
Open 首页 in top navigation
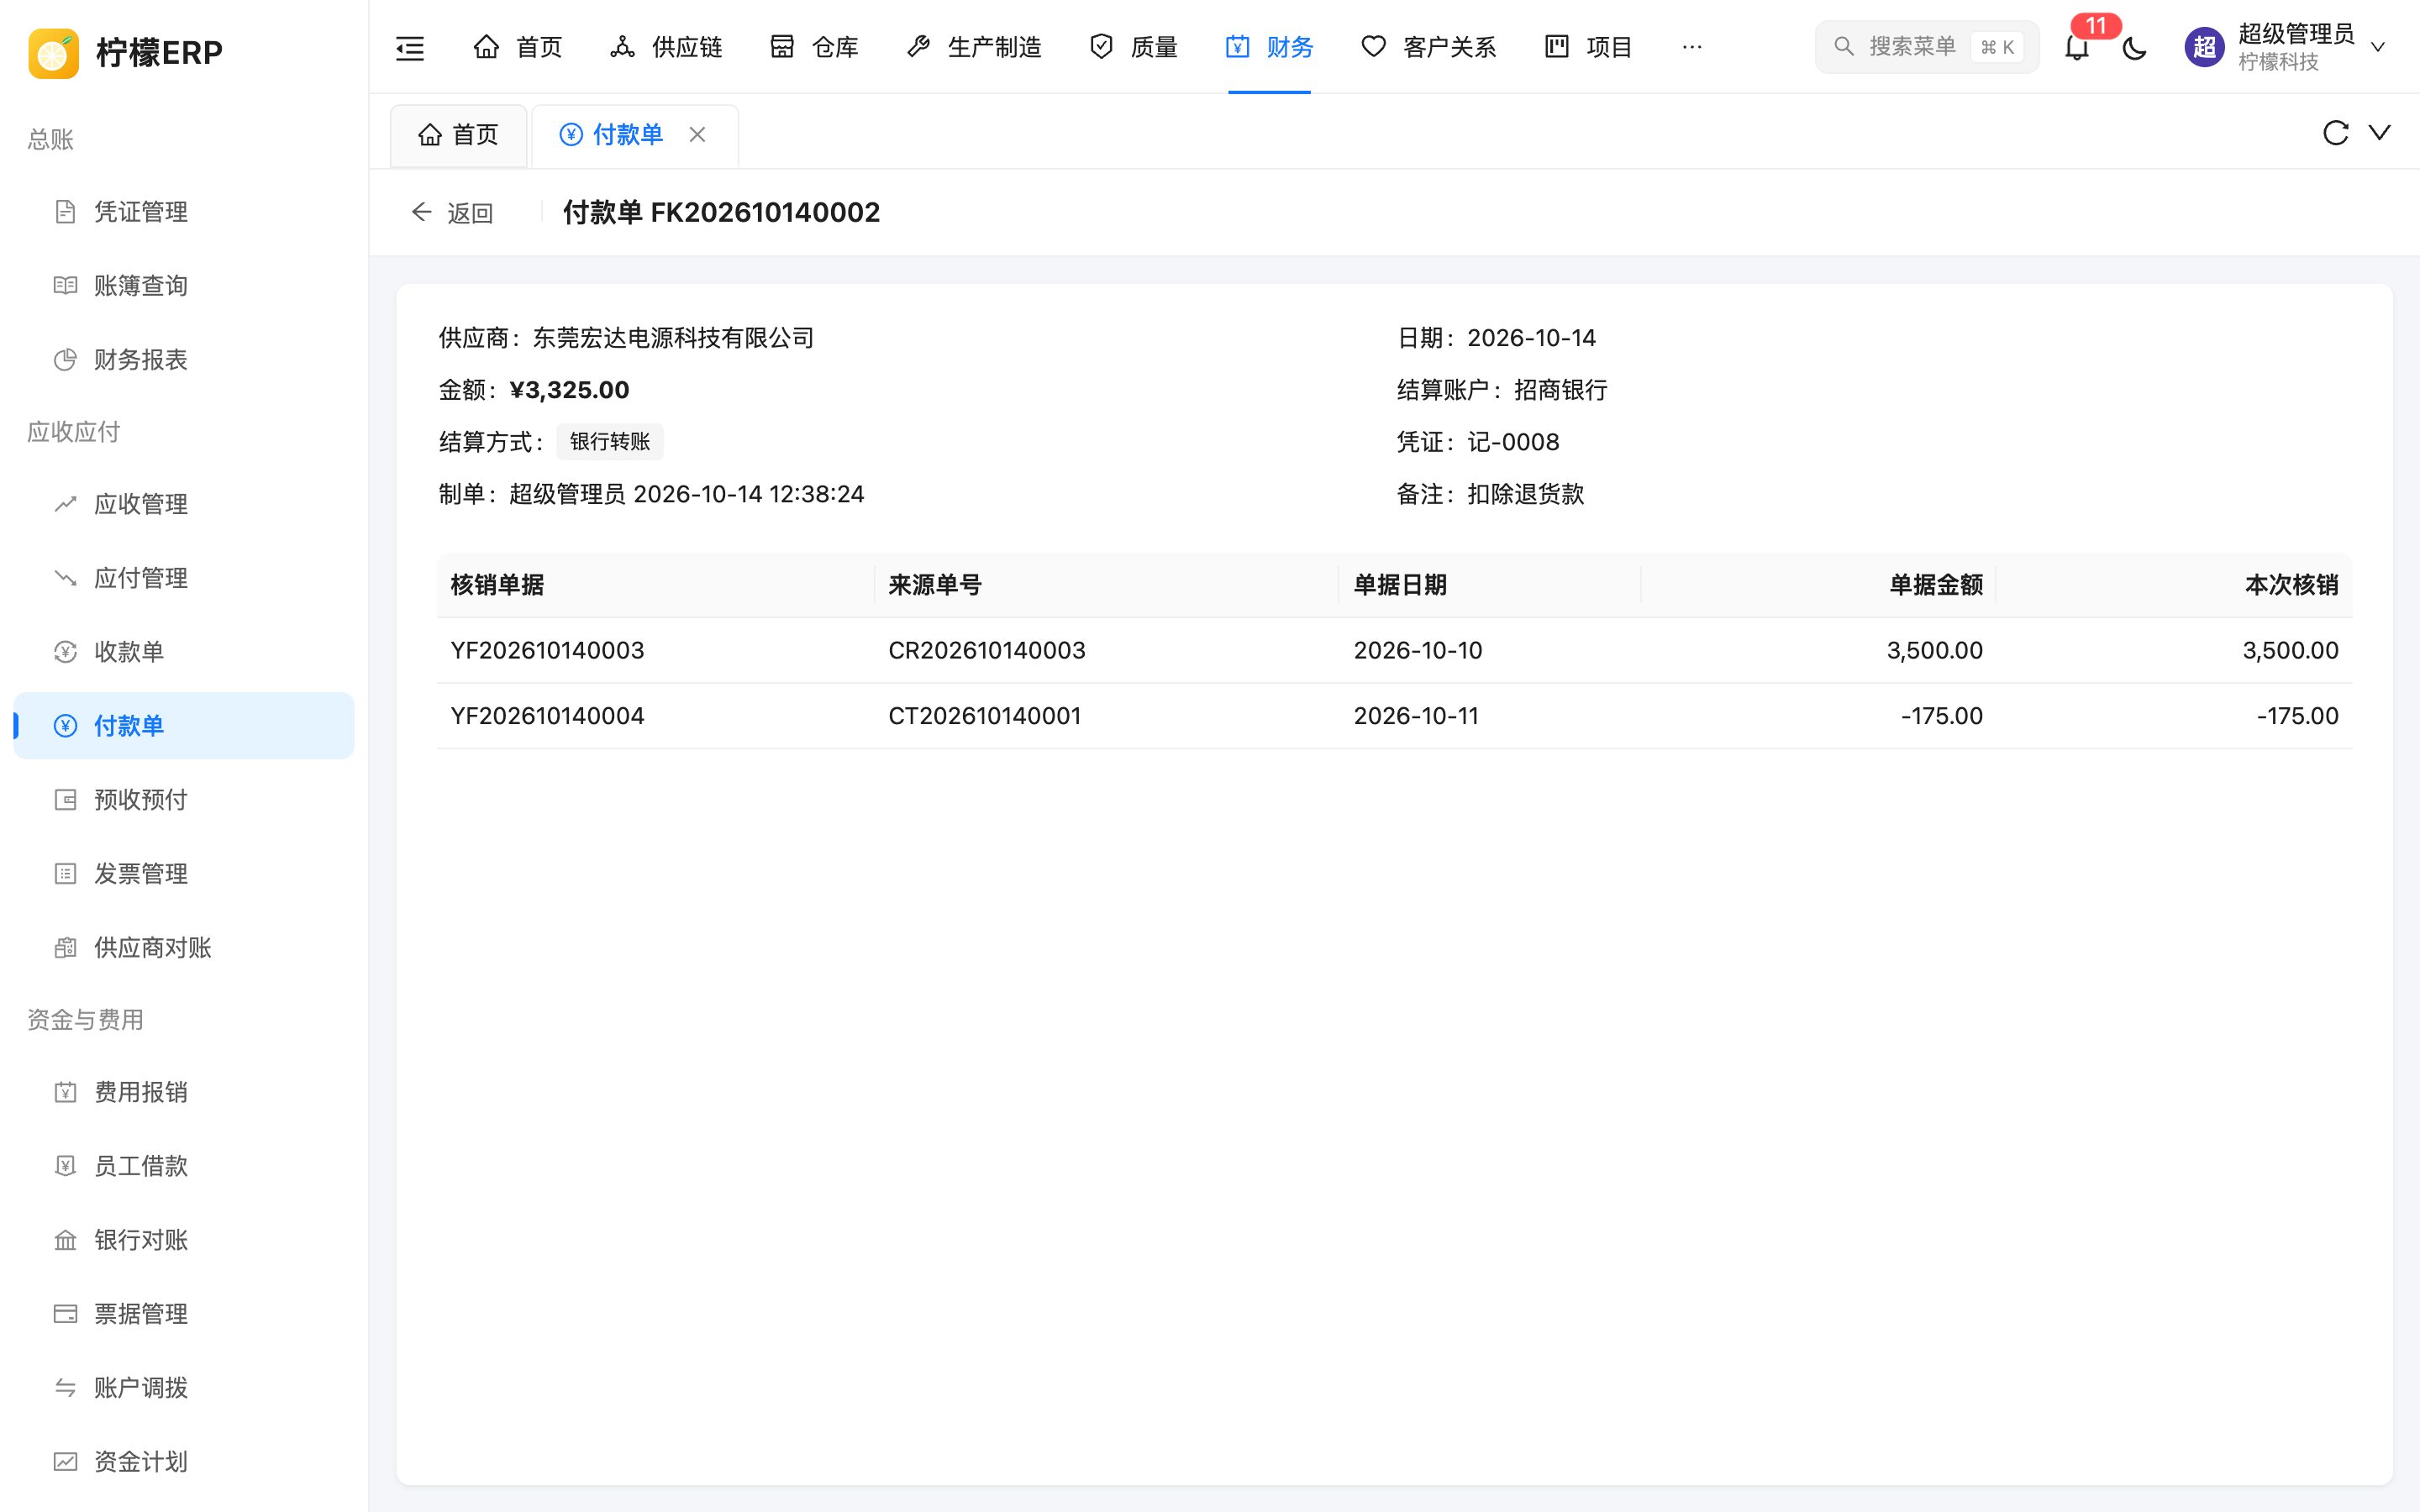(518, 47)
